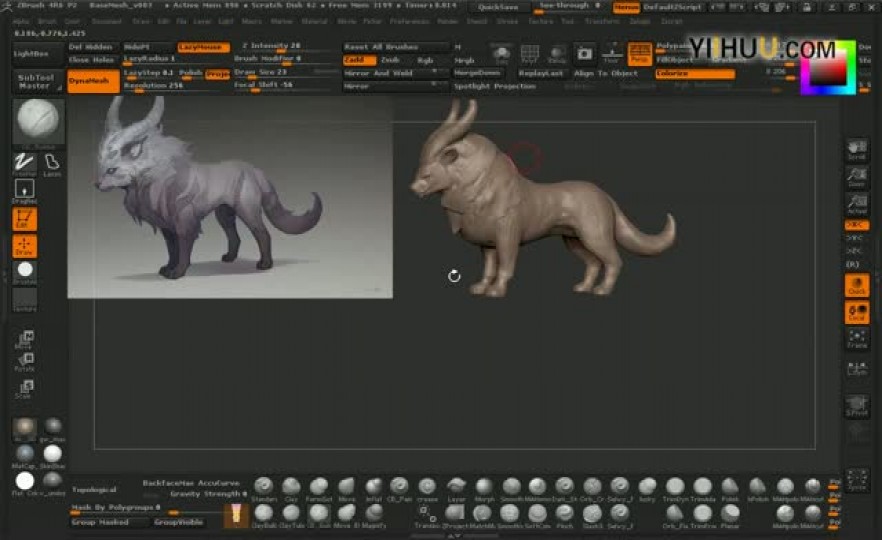Select the Rotate transform icon
Viewport: 882px width, 540px height.
pyautogui.click(x=25, y=362)
